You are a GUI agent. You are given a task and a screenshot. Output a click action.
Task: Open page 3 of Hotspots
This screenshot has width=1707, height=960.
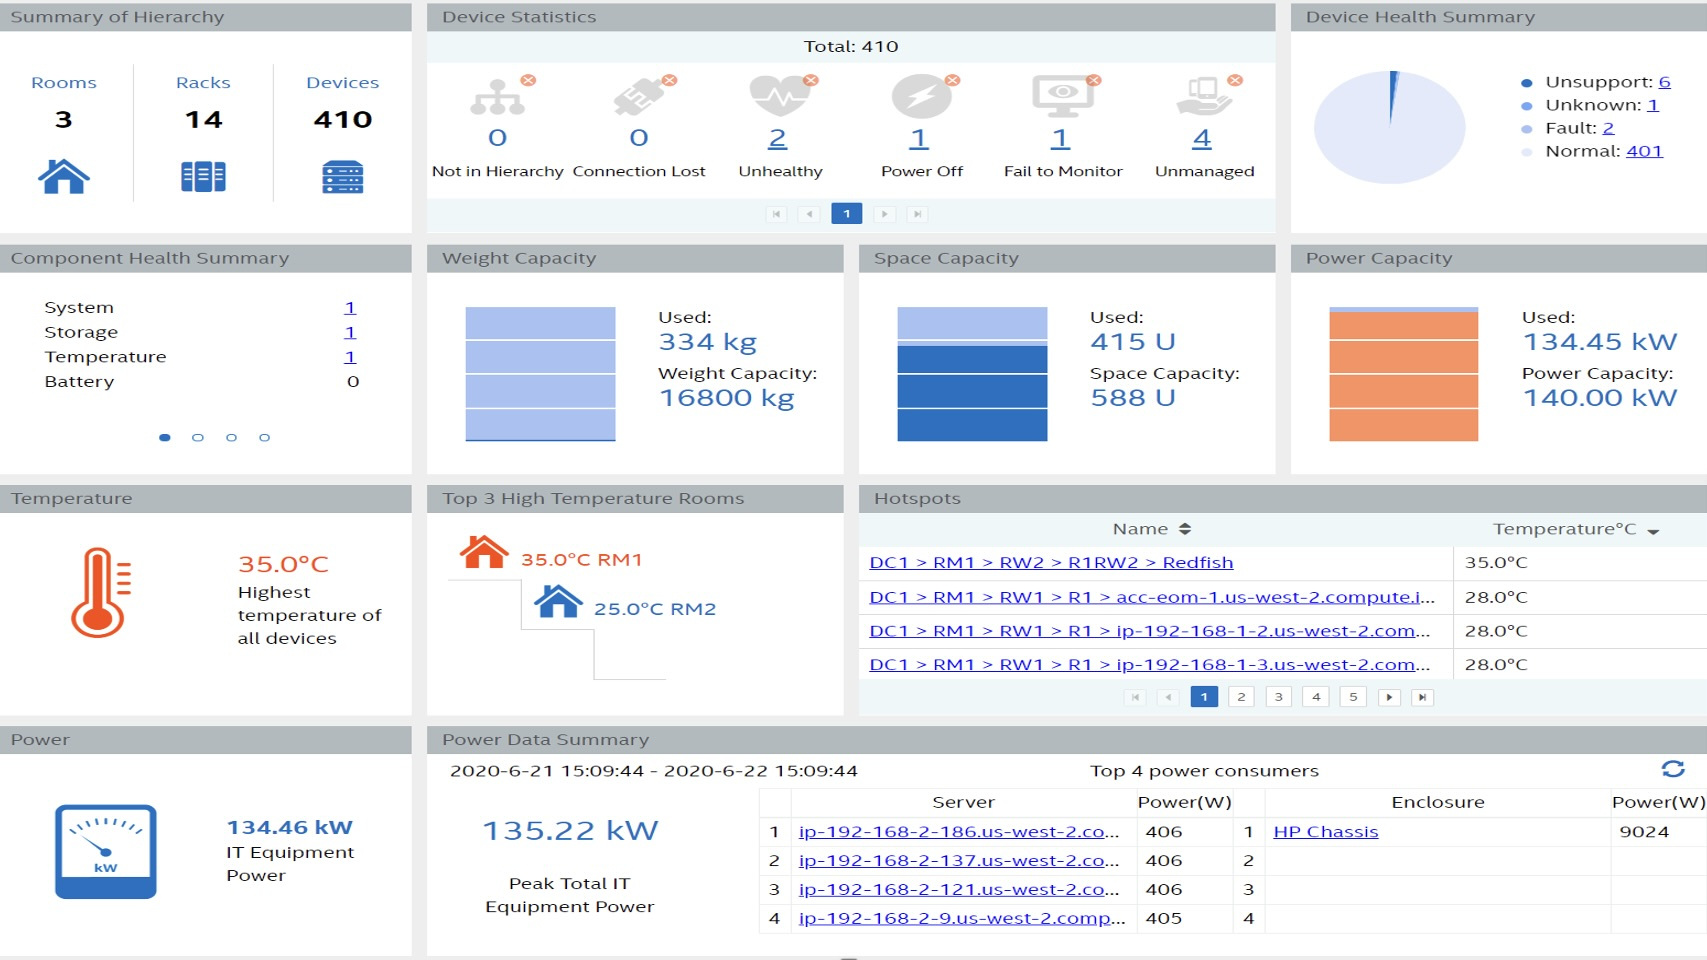click(1278, 697)
